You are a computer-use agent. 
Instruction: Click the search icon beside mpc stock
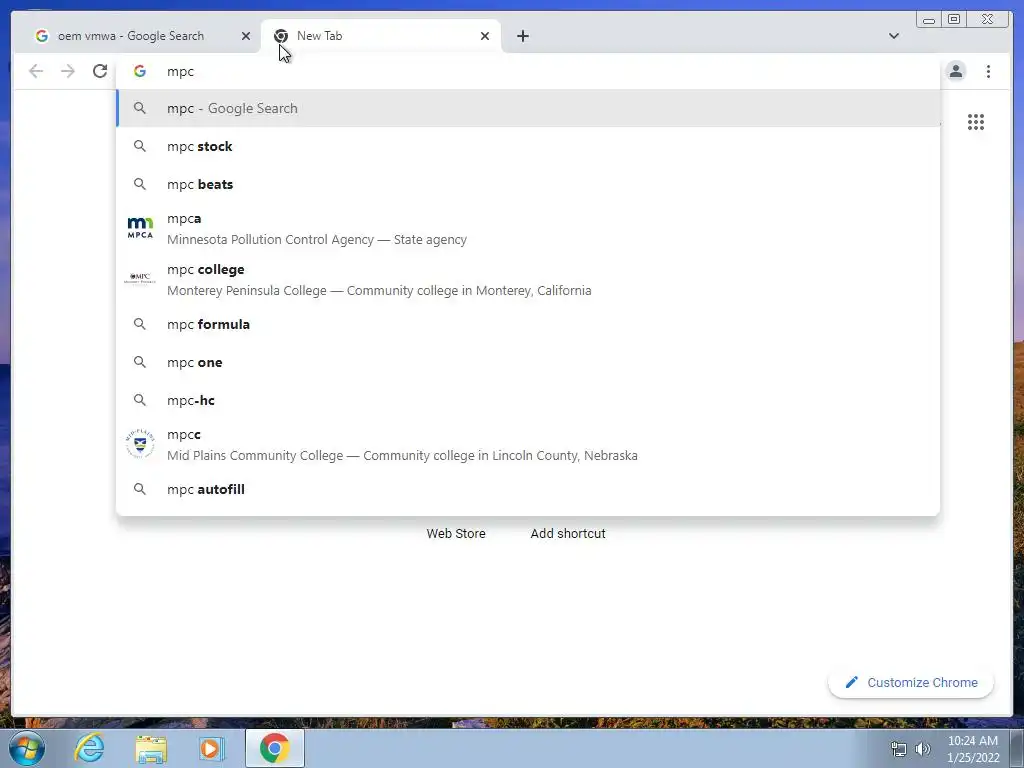click(140, 146)
